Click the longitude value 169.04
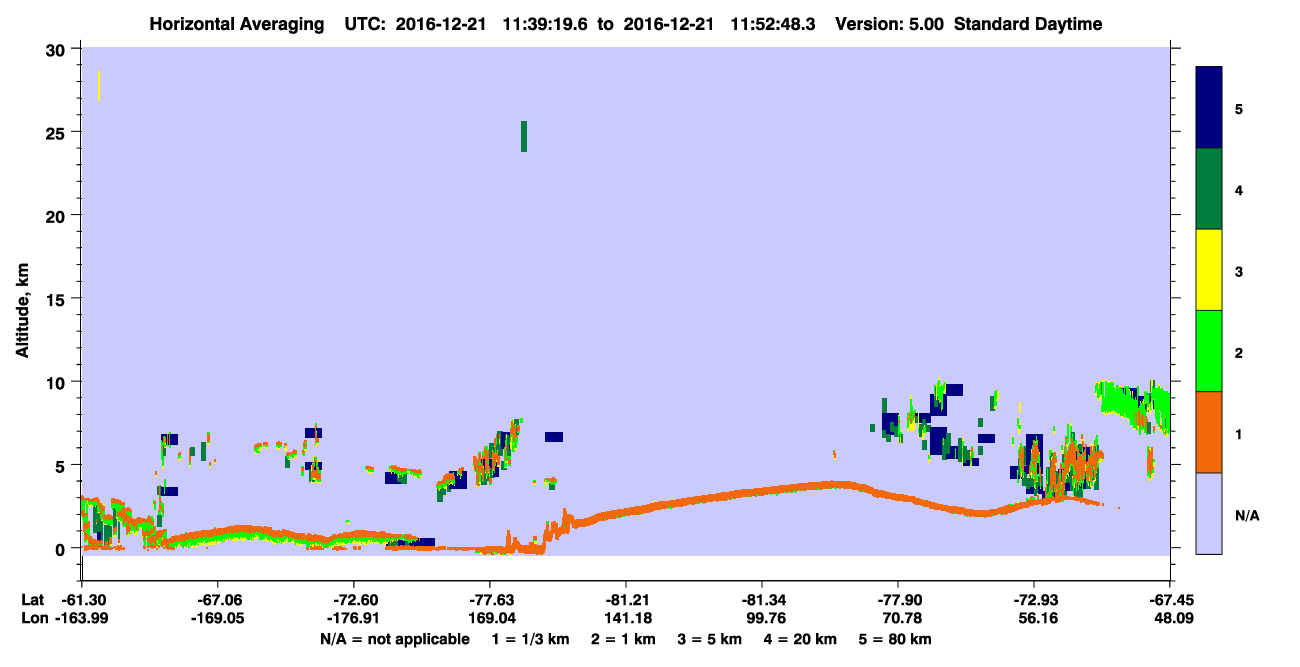Image resolution: width=1300 pixels, height=667 pixels. coord(490,619)
